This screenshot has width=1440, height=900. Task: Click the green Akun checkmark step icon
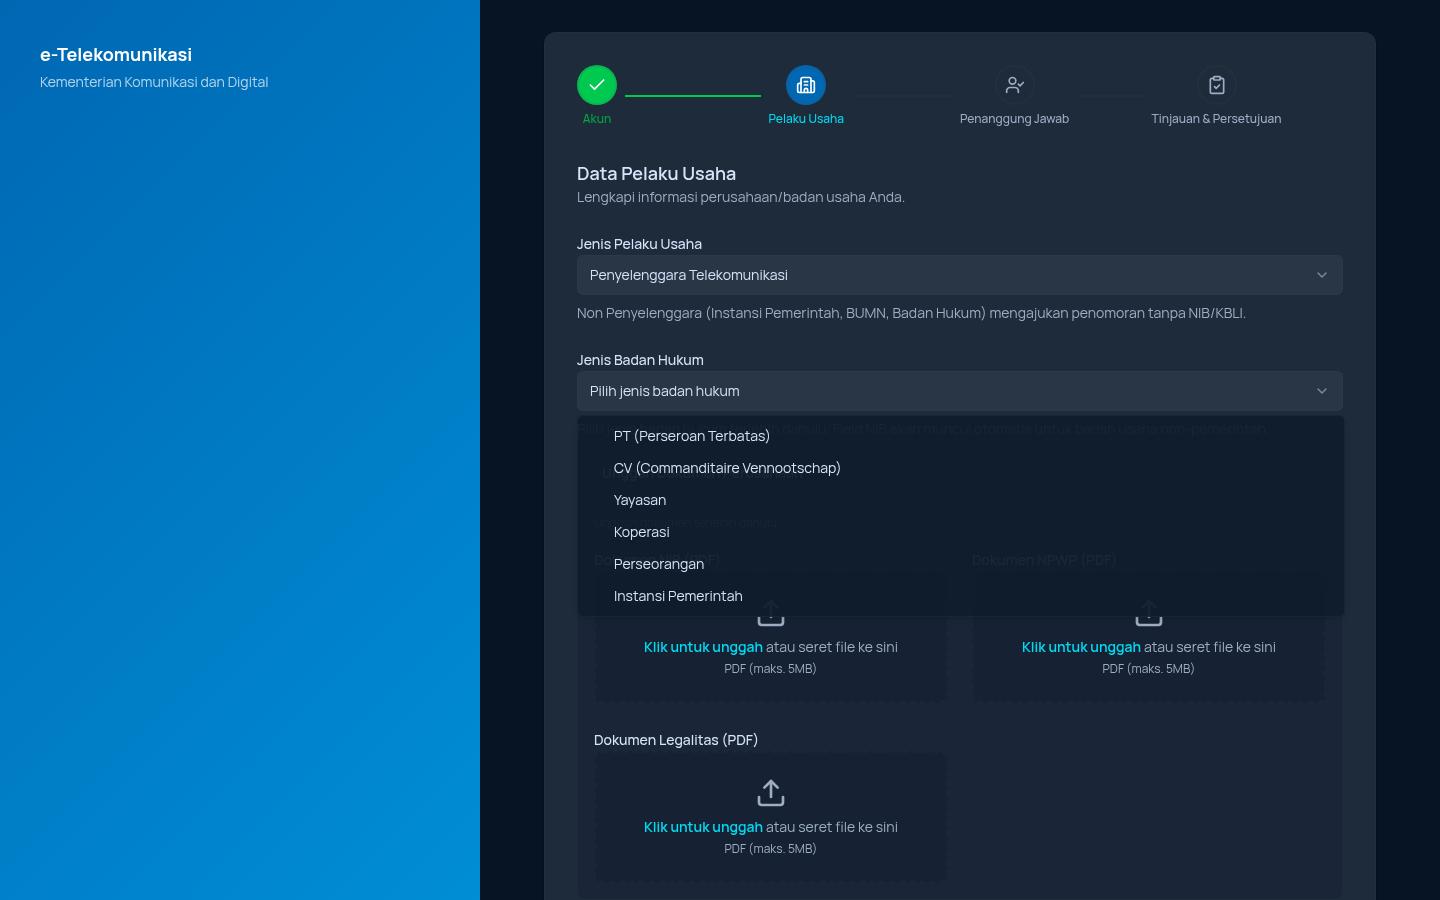[597, 85]
